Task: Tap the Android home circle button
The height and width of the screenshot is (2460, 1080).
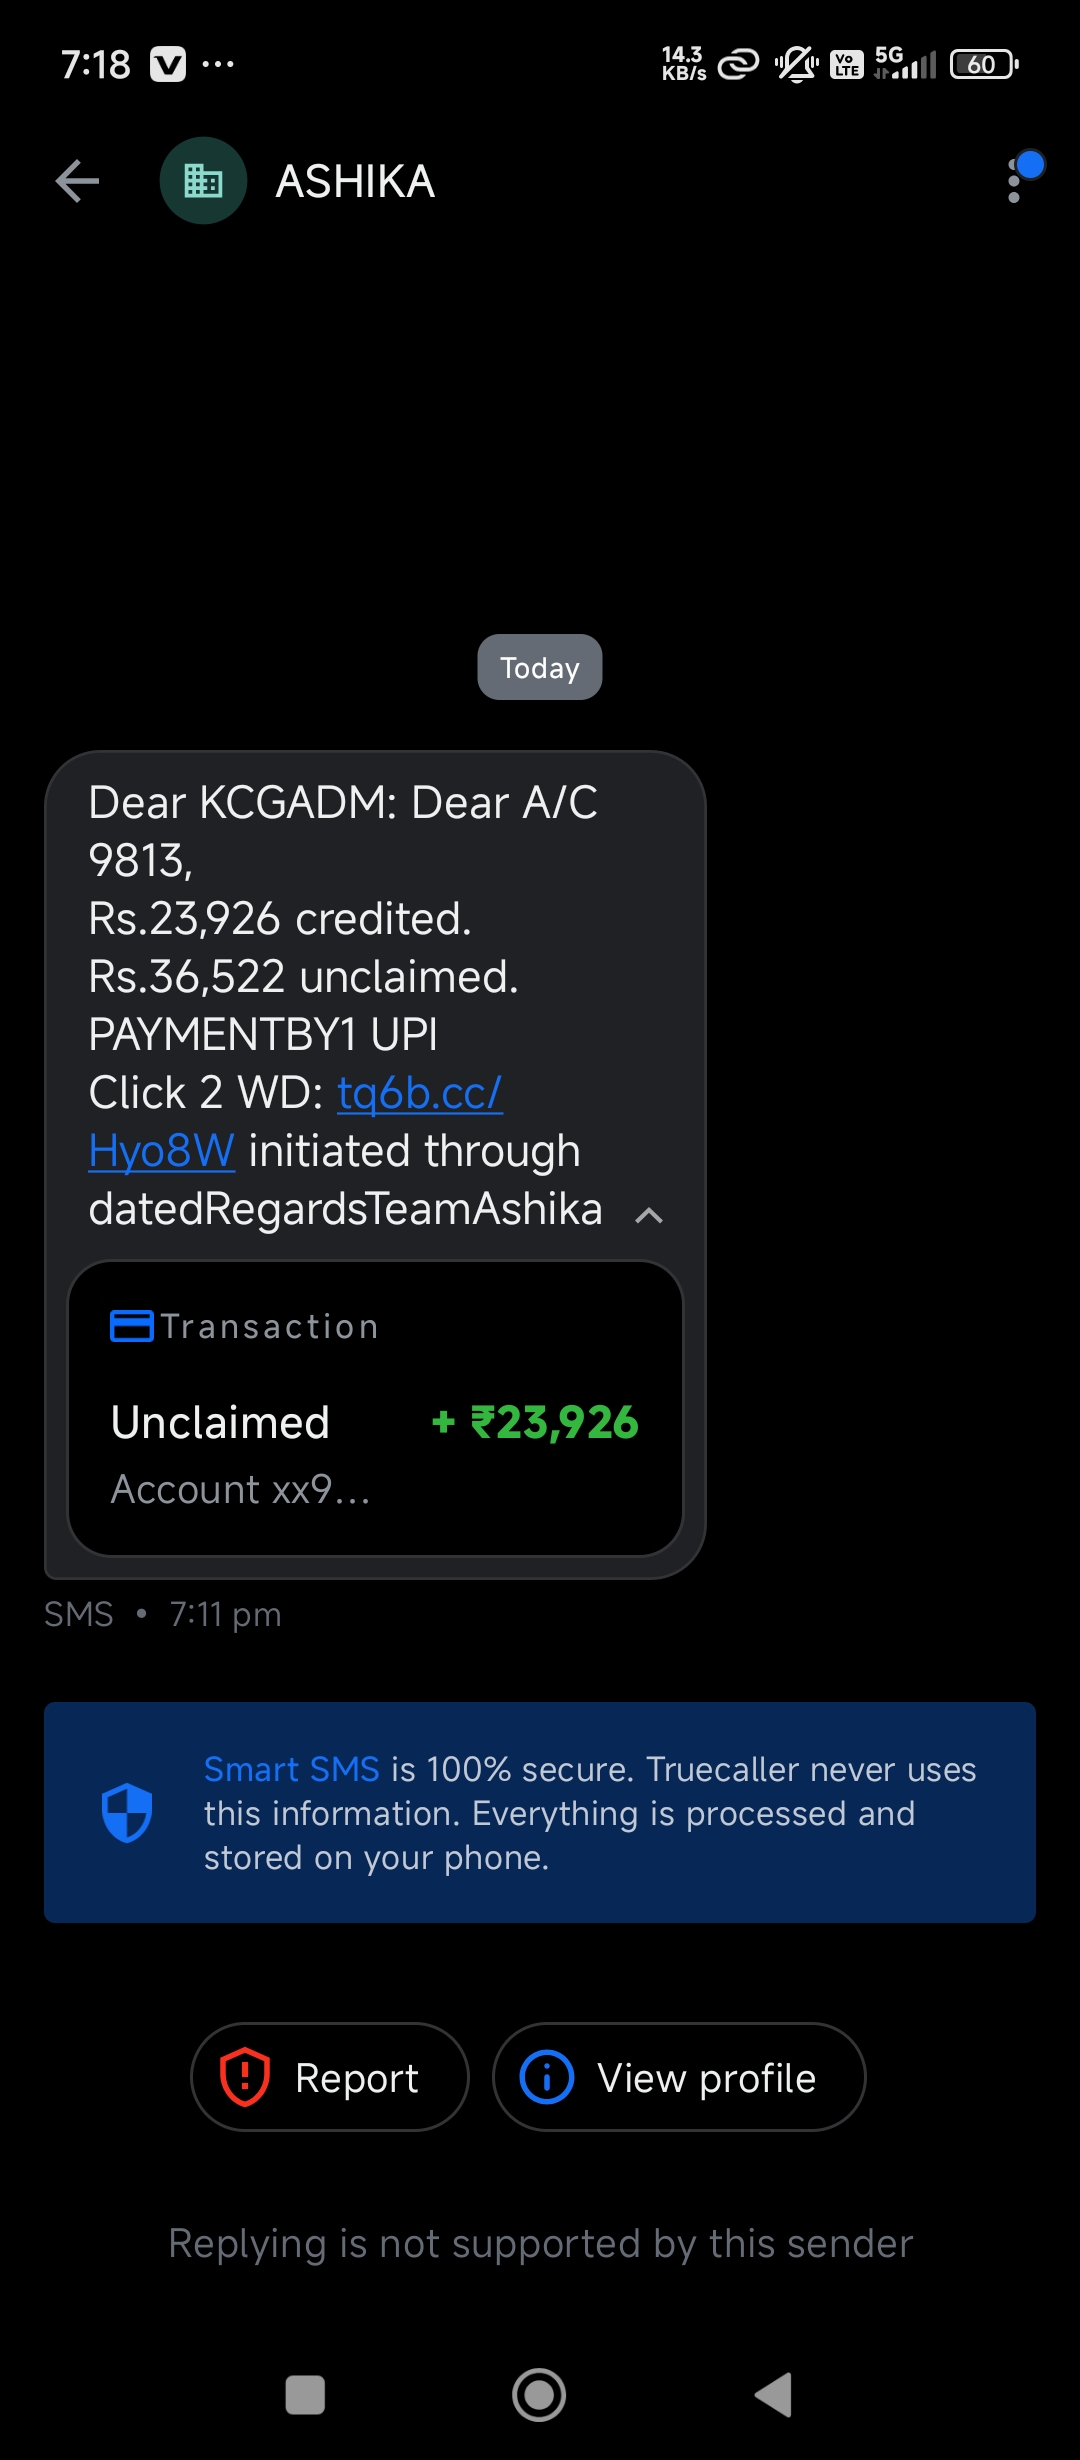Action: pyautogui.click(x=539, y=2395)
